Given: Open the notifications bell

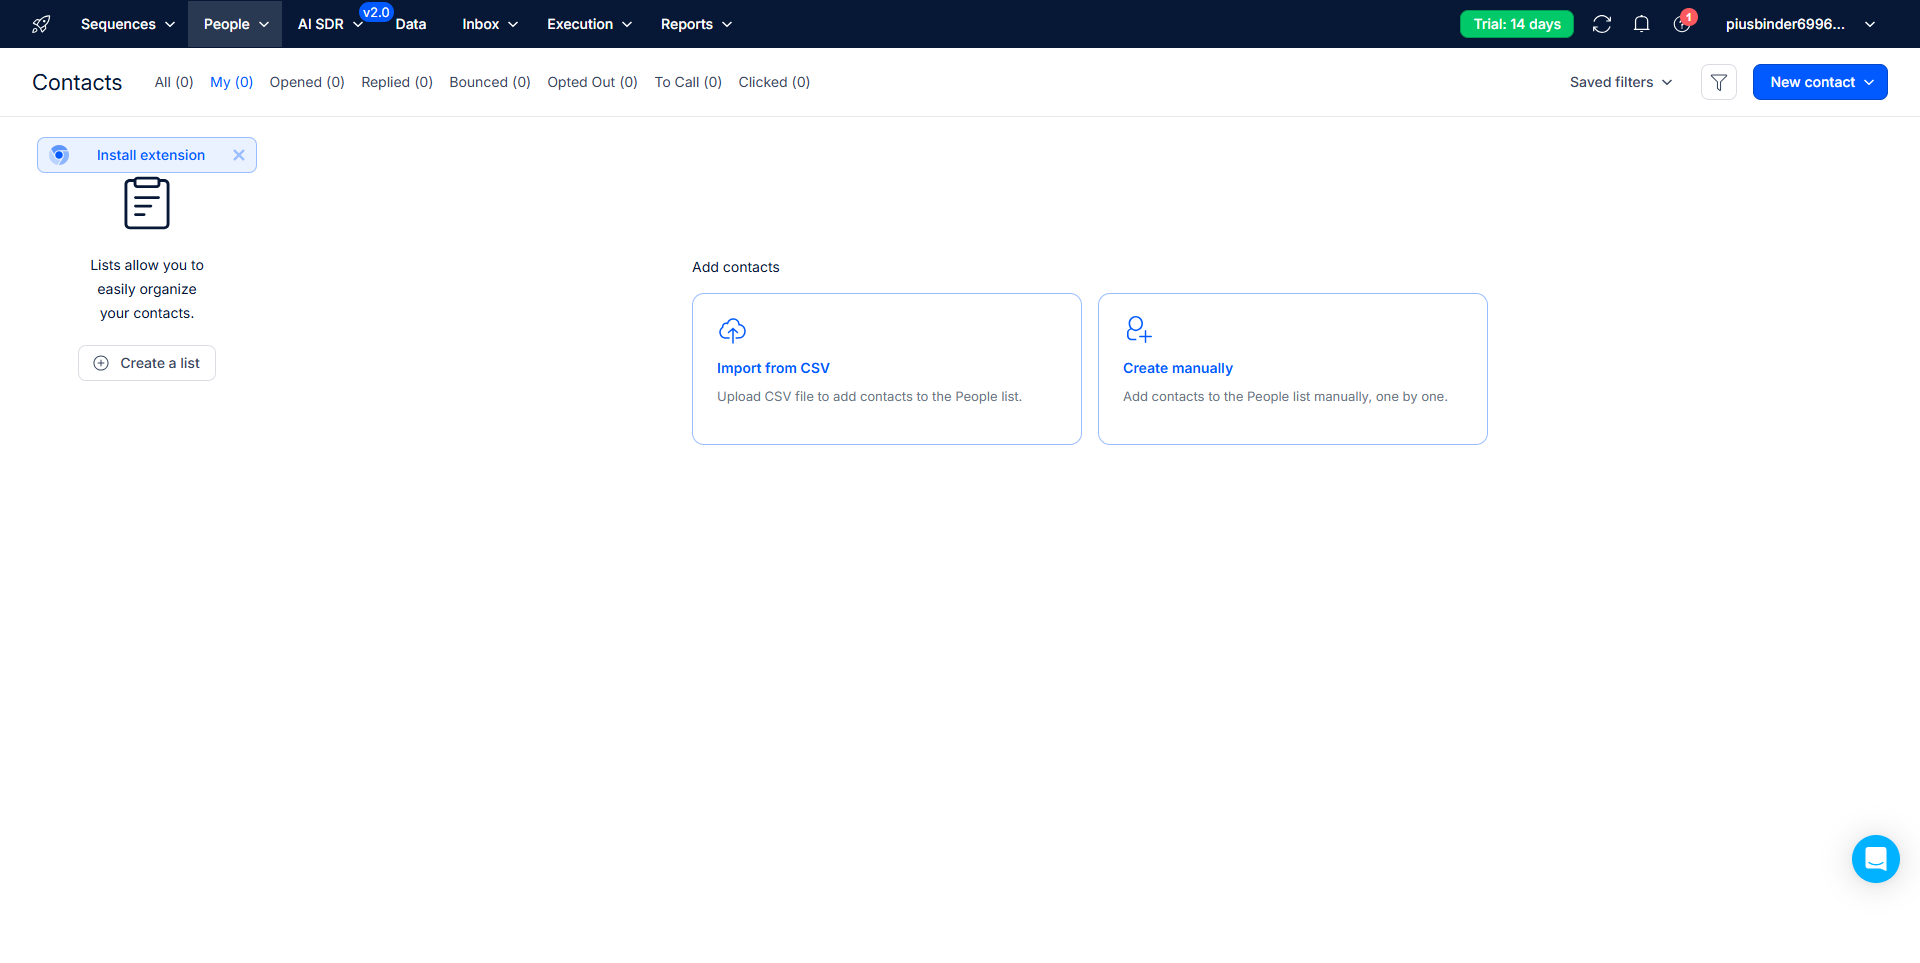Looking at the screenshot, I should click(x=1641, y=24).
